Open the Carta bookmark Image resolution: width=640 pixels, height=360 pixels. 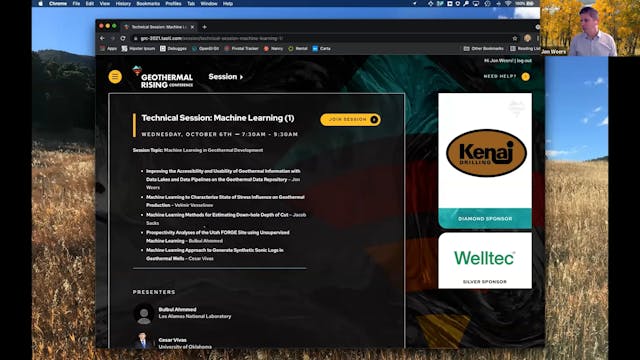pos(322,49)
